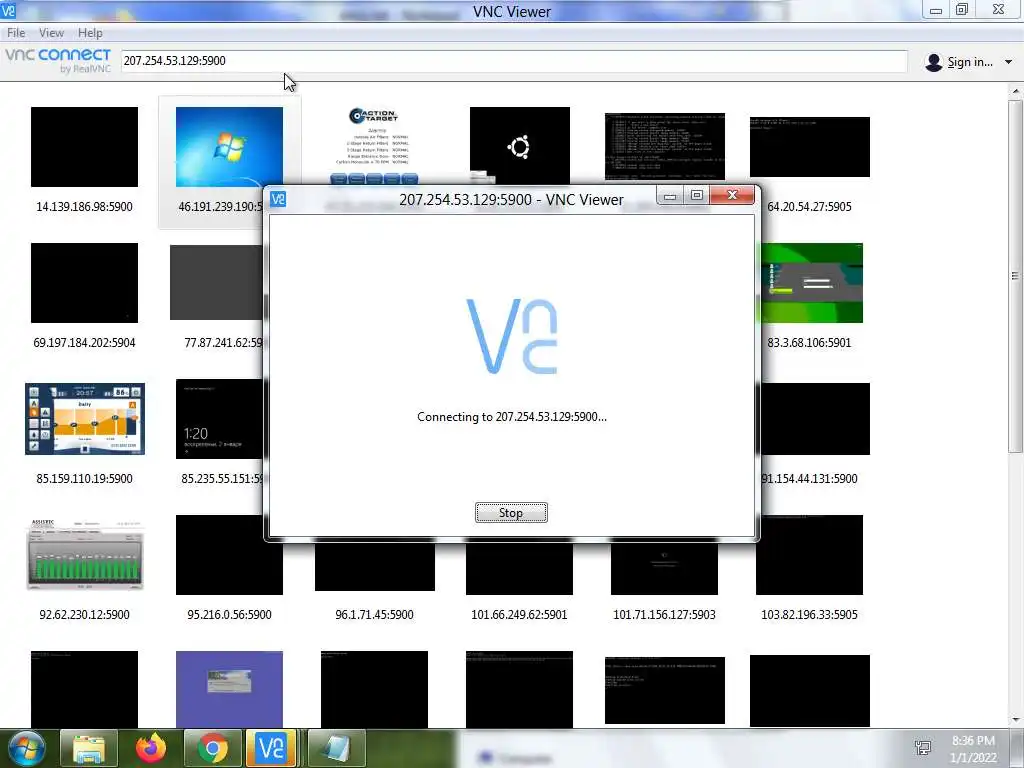The image size is (1024, 768).
Task: Select the 103.82.196.33:5905 thumbnail
Action: (809, 555)
